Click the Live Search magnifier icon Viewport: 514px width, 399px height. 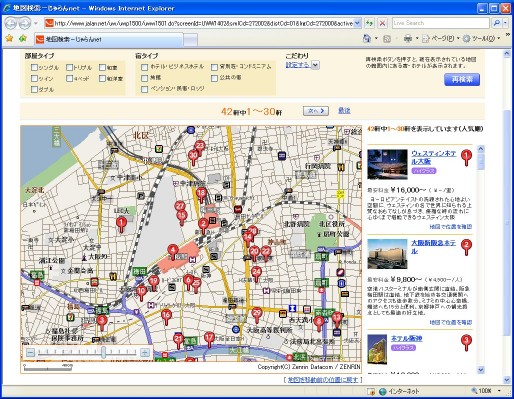tap(497, 23)
